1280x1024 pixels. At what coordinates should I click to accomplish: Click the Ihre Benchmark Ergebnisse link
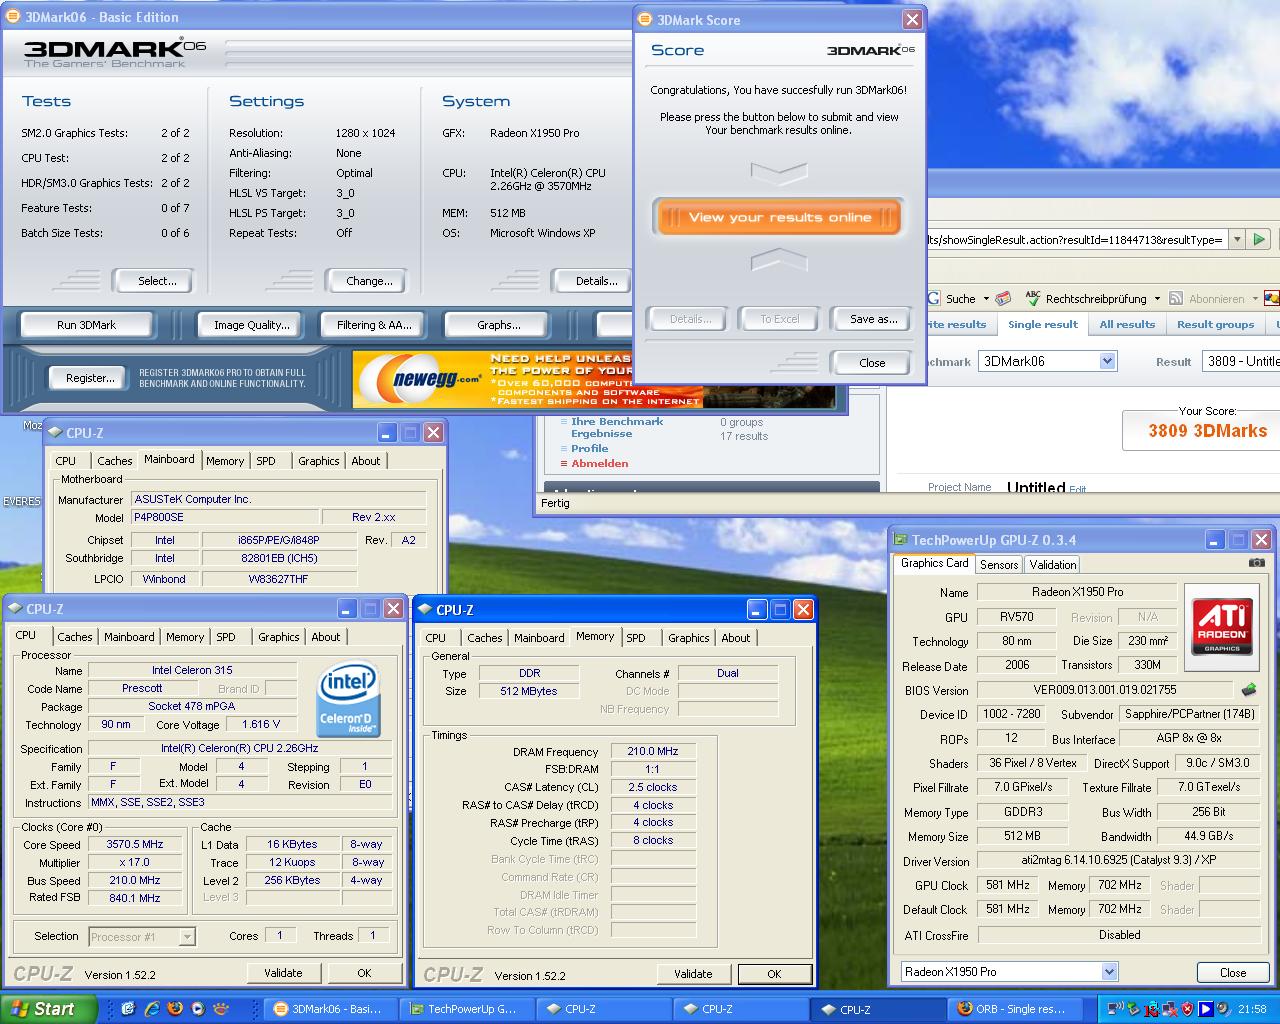pyautogui.click(x=617, y=428)
